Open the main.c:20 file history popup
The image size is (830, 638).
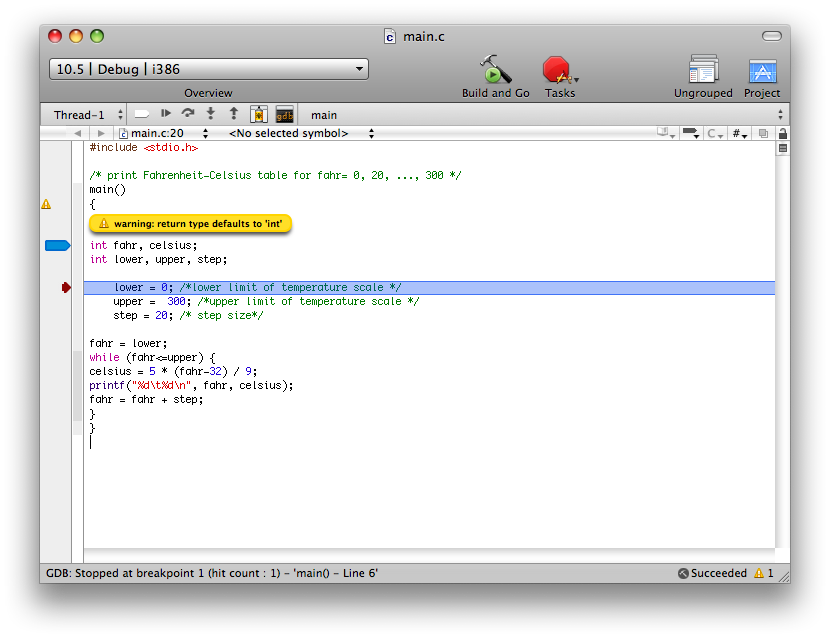click(x=164, y=133)
